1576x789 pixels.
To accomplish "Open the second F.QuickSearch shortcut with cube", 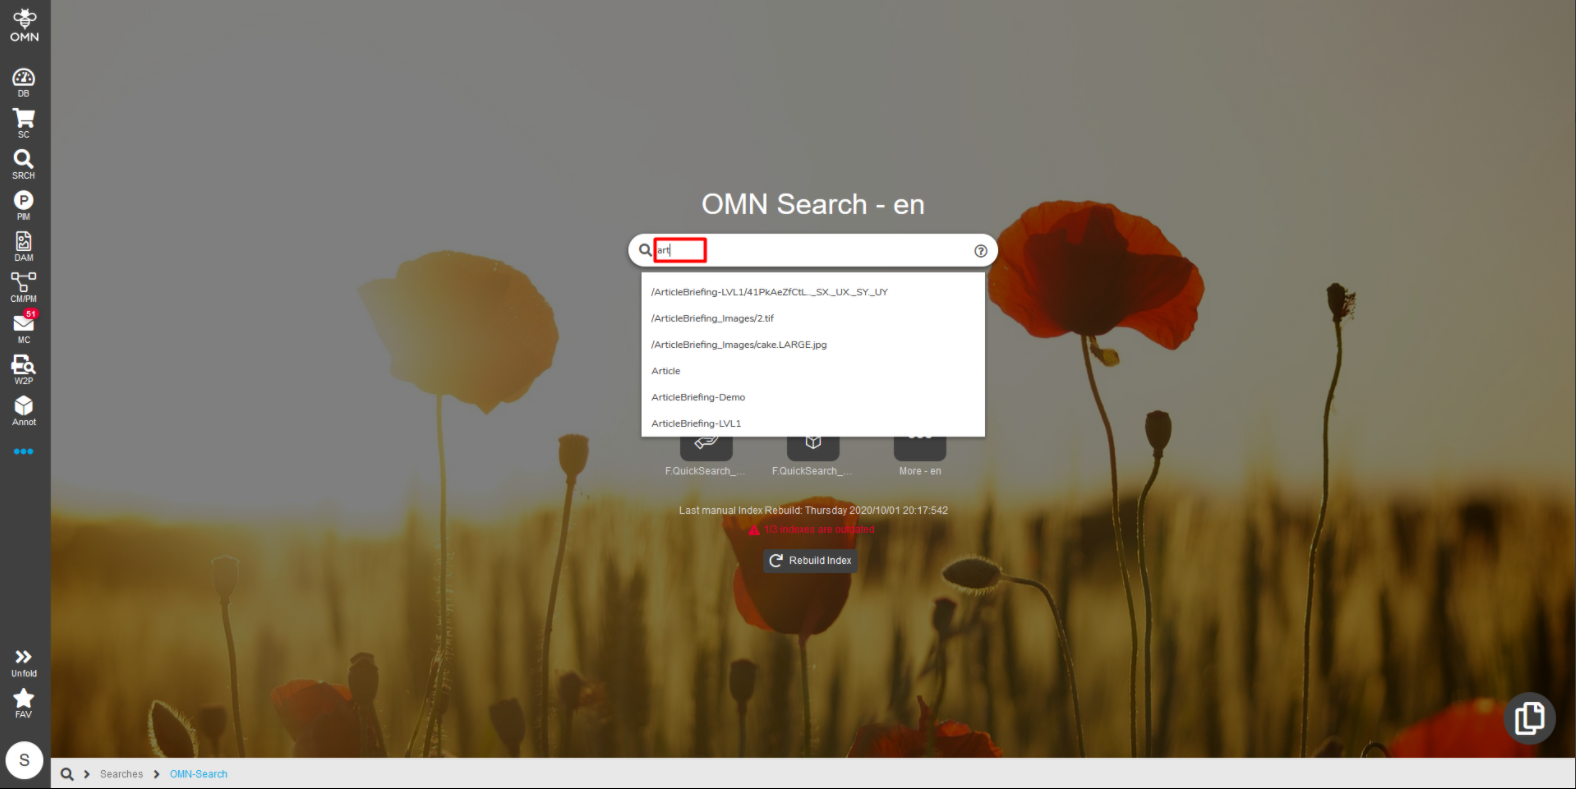I will click(813, 455).
